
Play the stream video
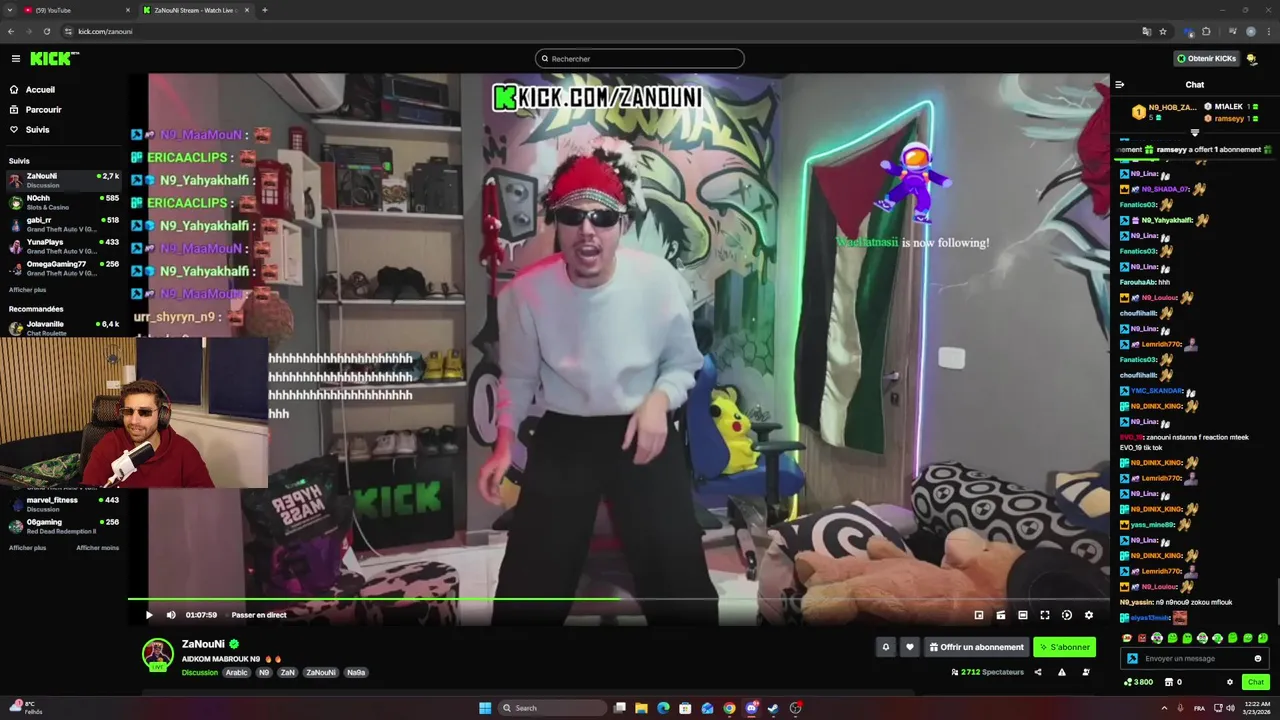point(149,615)
